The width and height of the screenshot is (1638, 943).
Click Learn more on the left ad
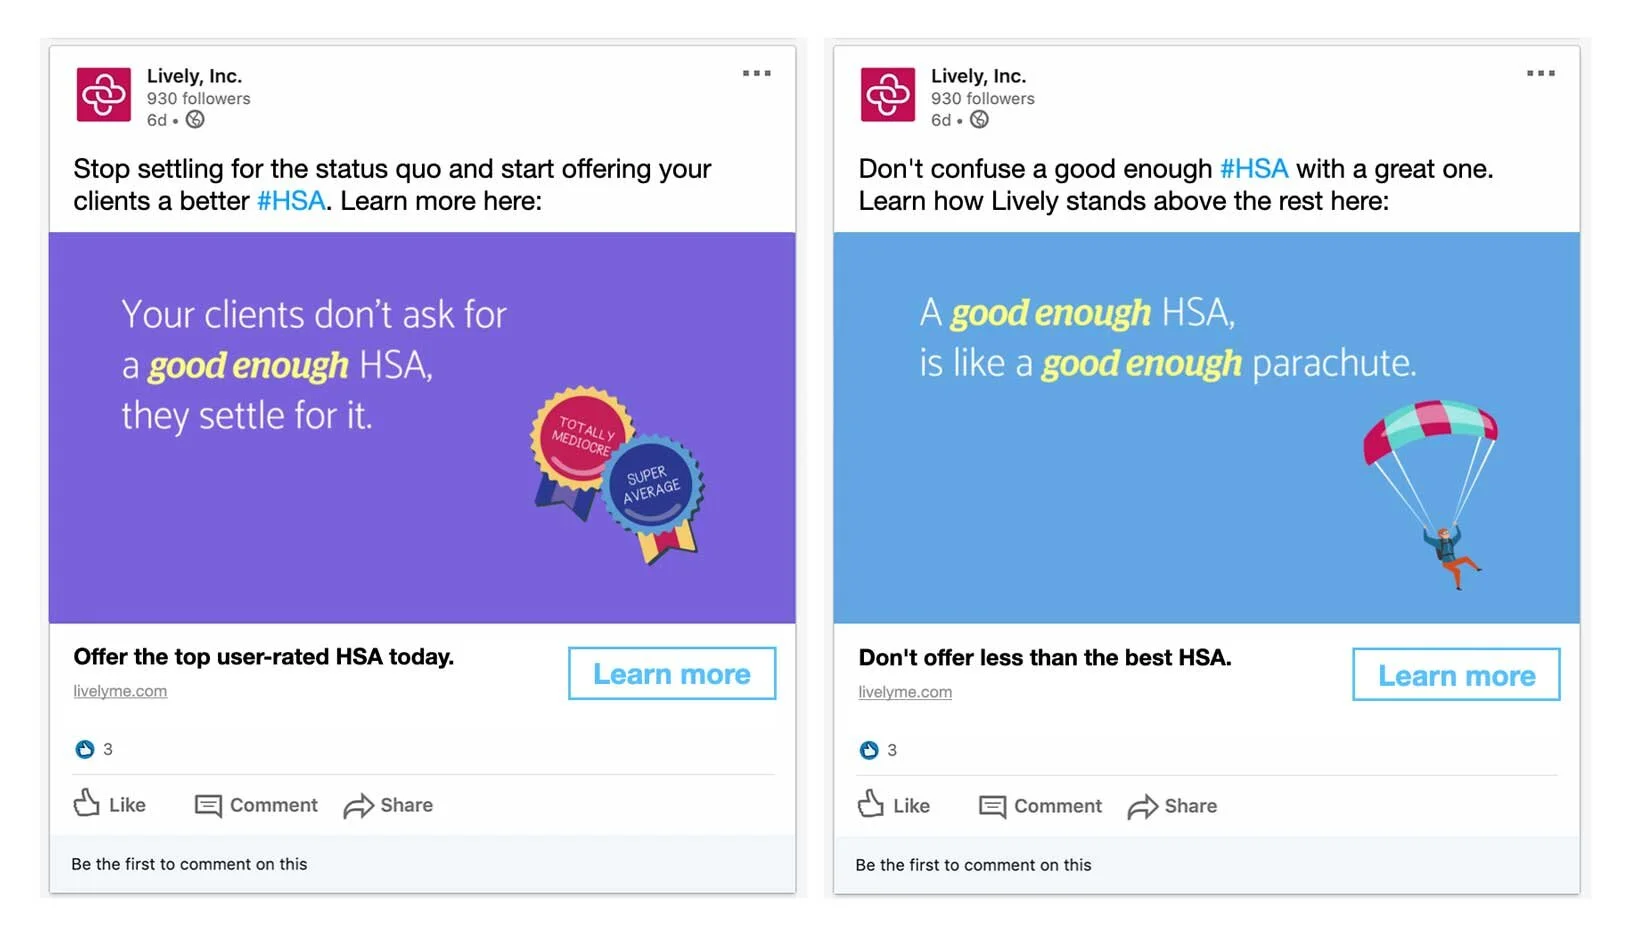(671, 674)
